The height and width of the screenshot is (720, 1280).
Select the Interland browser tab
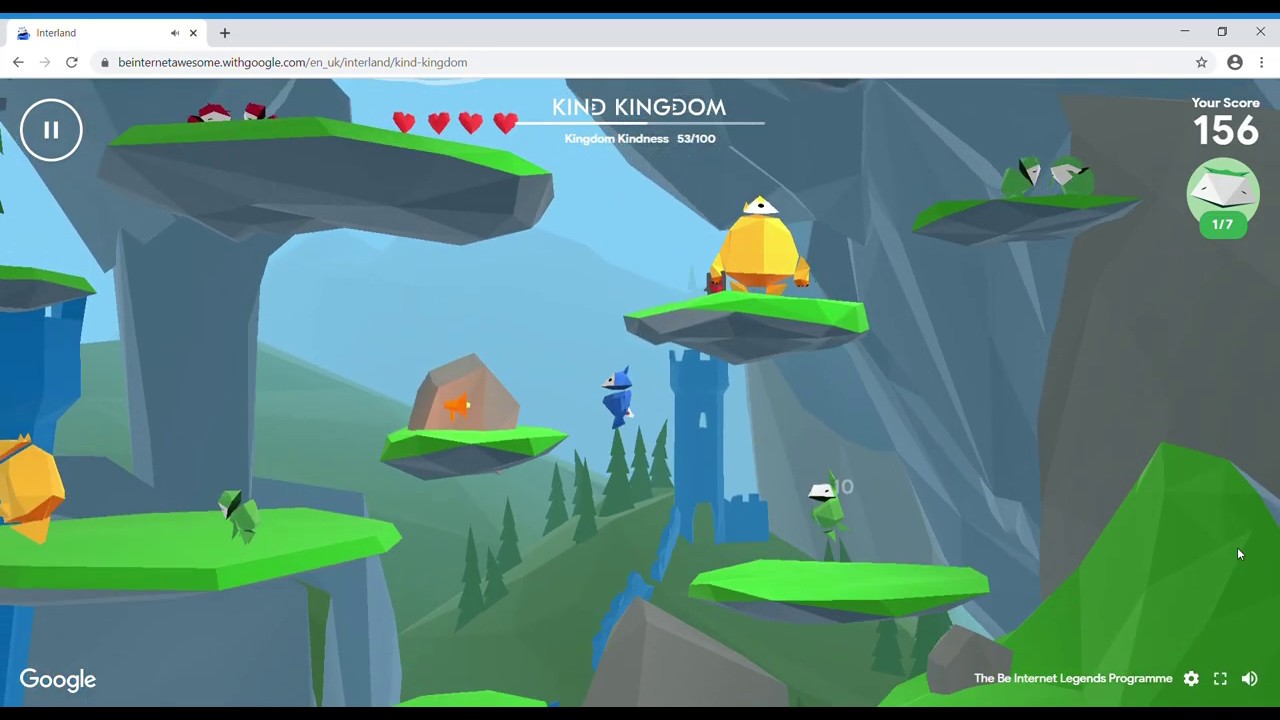(x=105, y=33)
